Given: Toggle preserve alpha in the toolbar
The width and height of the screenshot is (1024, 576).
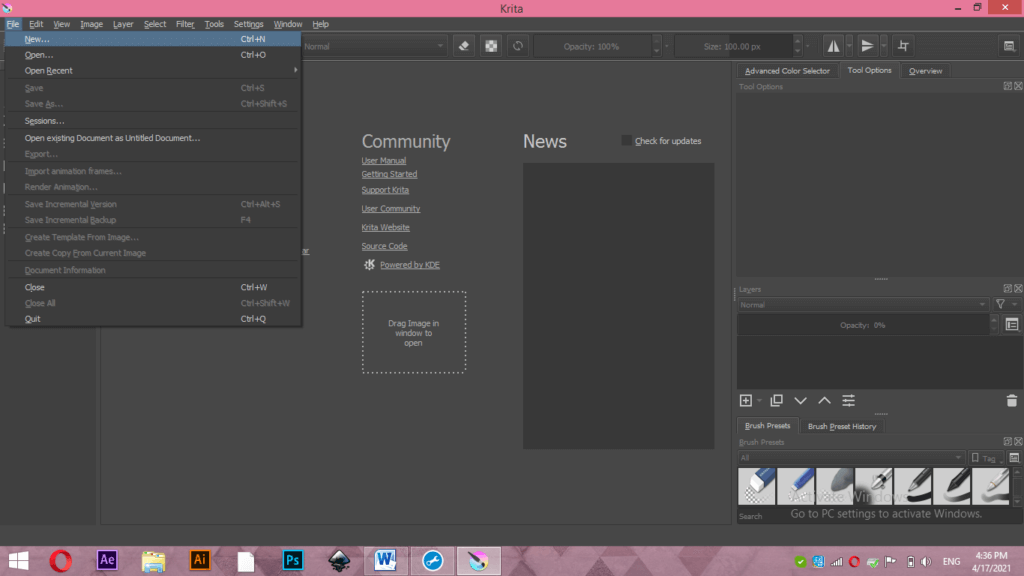Looking at the screenshot, I should (490, 46).
